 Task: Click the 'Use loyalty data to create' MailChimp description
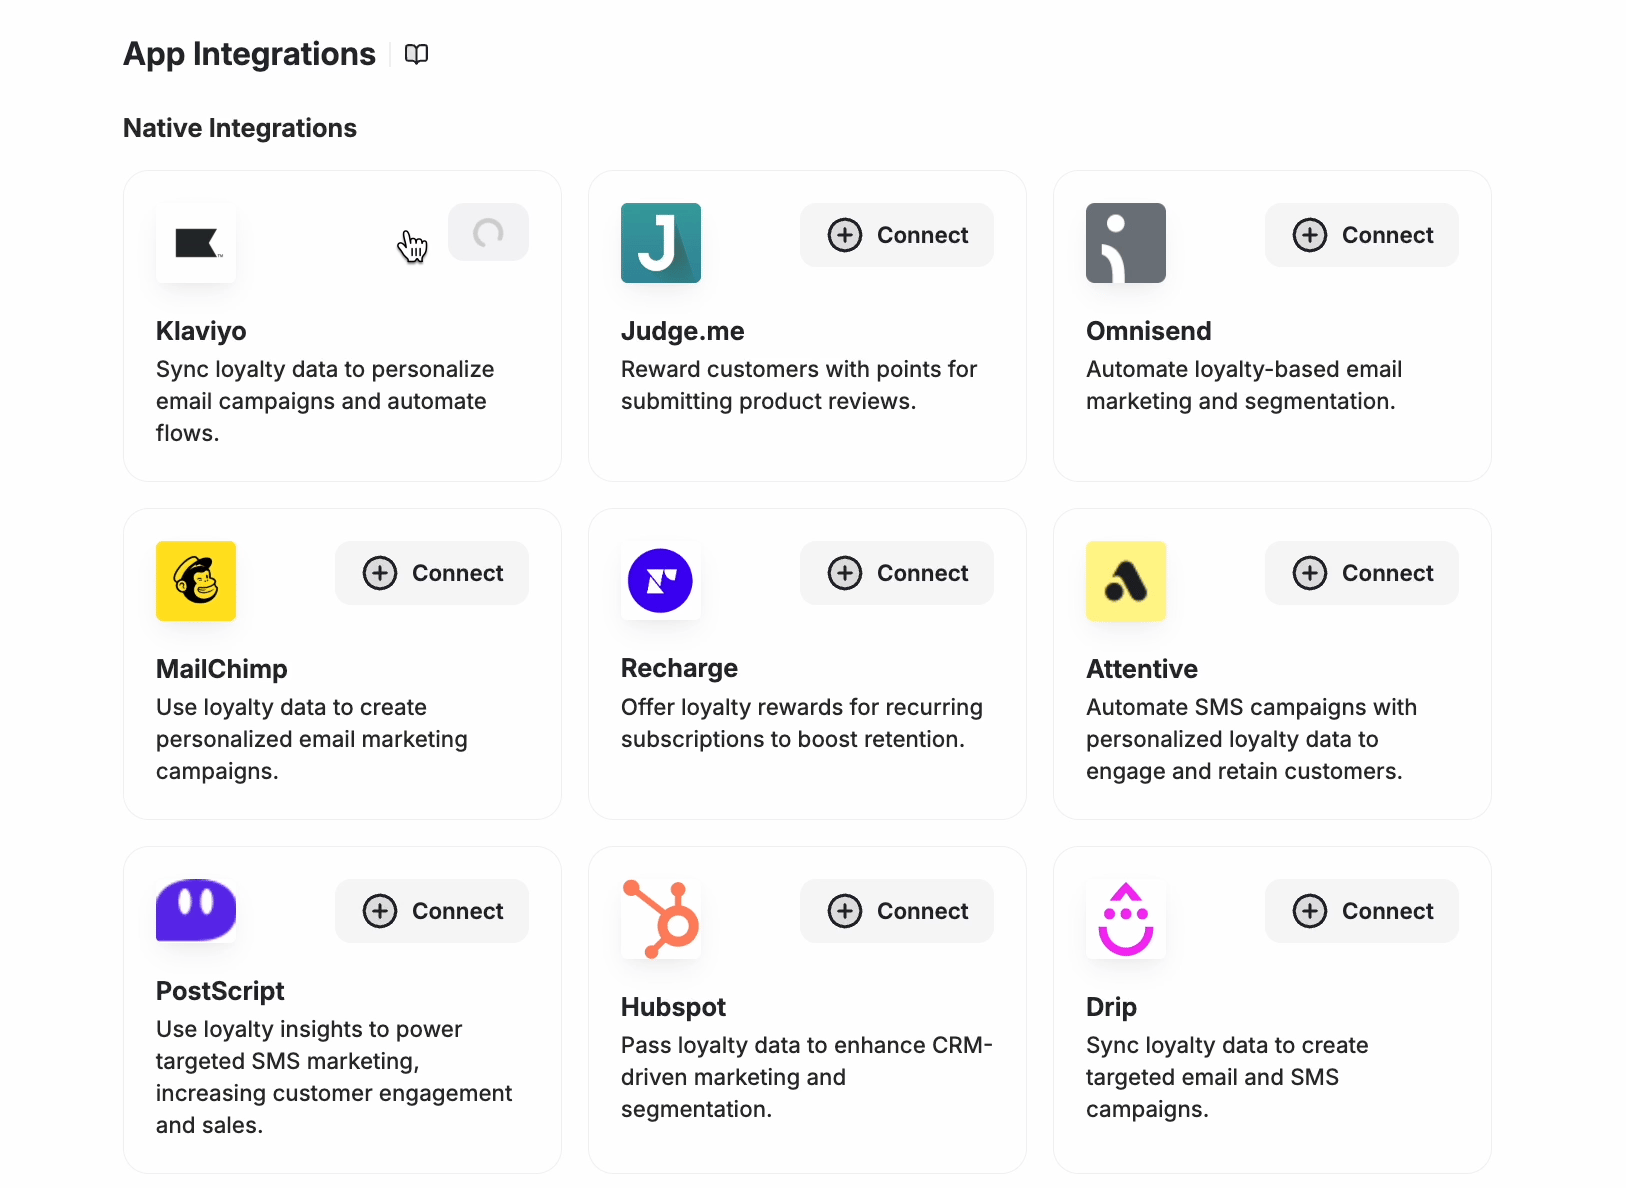click(312, 739)
